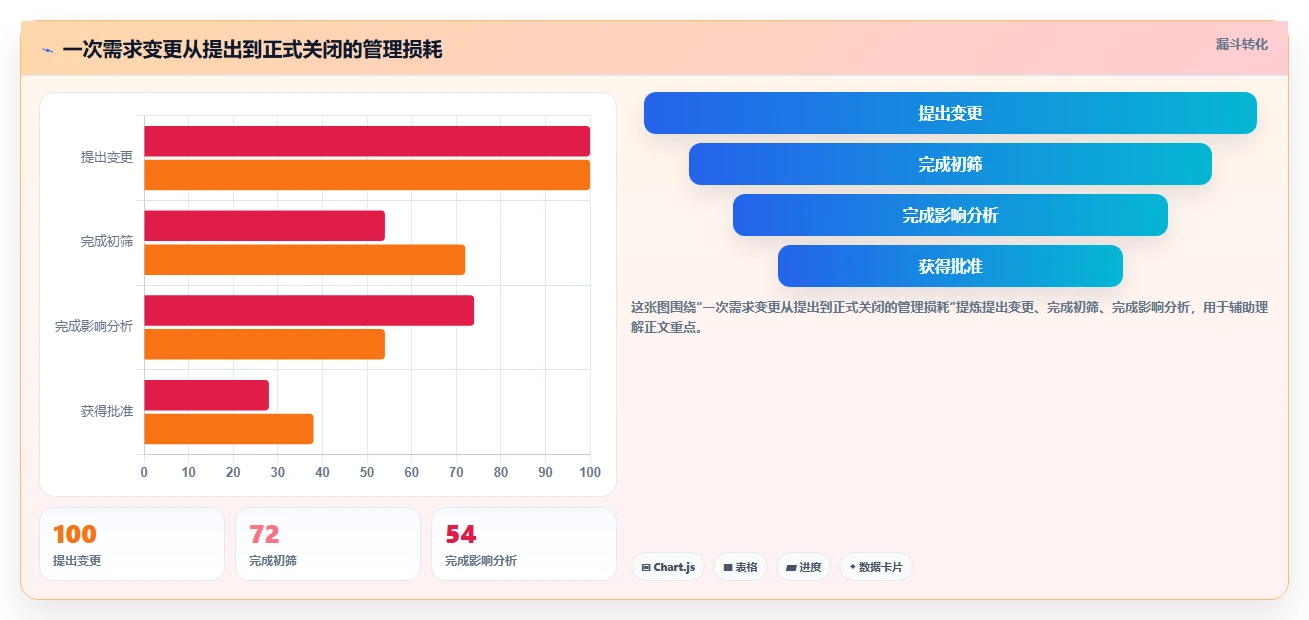Click the x-axis tick label 50

tap(367, 472)
